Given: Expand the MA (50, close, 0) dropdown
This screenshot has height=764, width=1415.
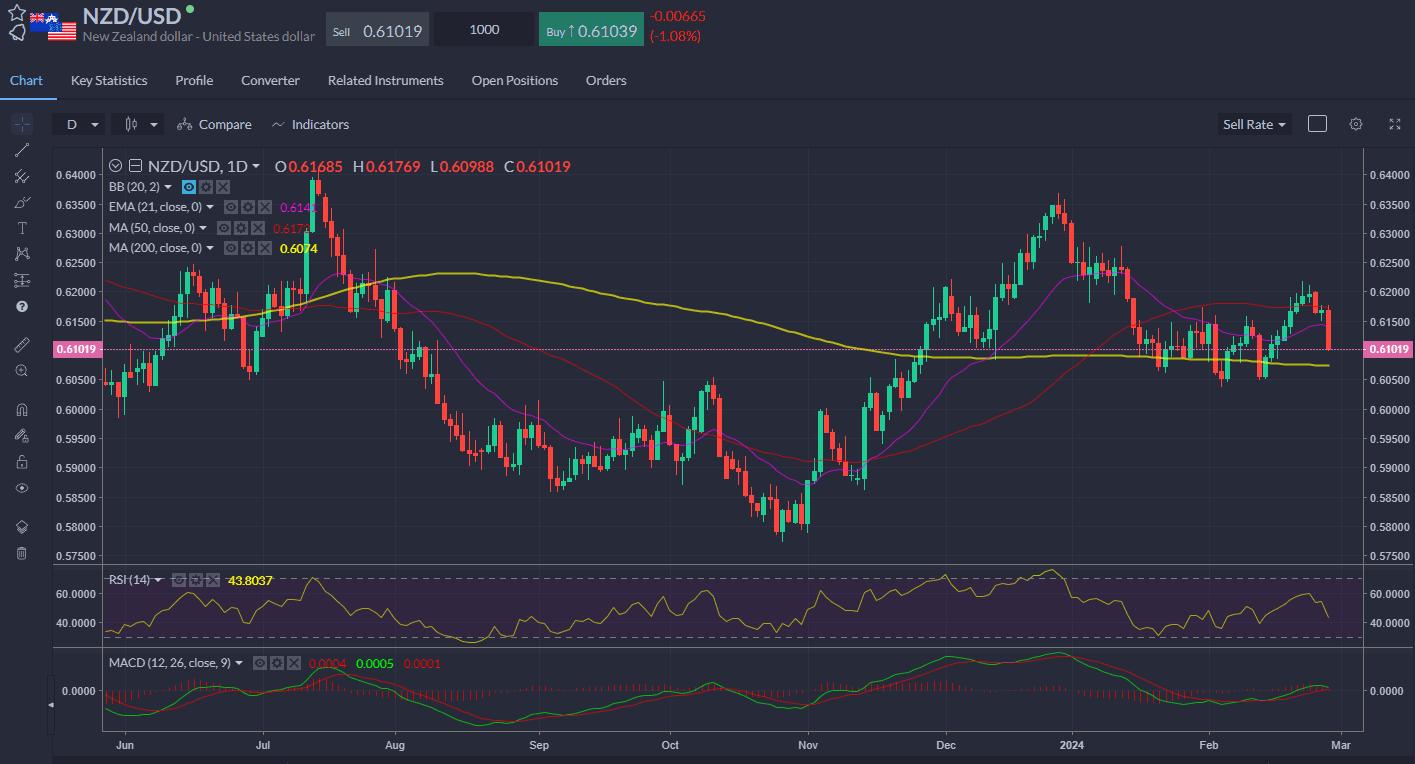Looking at the screenshot, I should coord(203,228).
